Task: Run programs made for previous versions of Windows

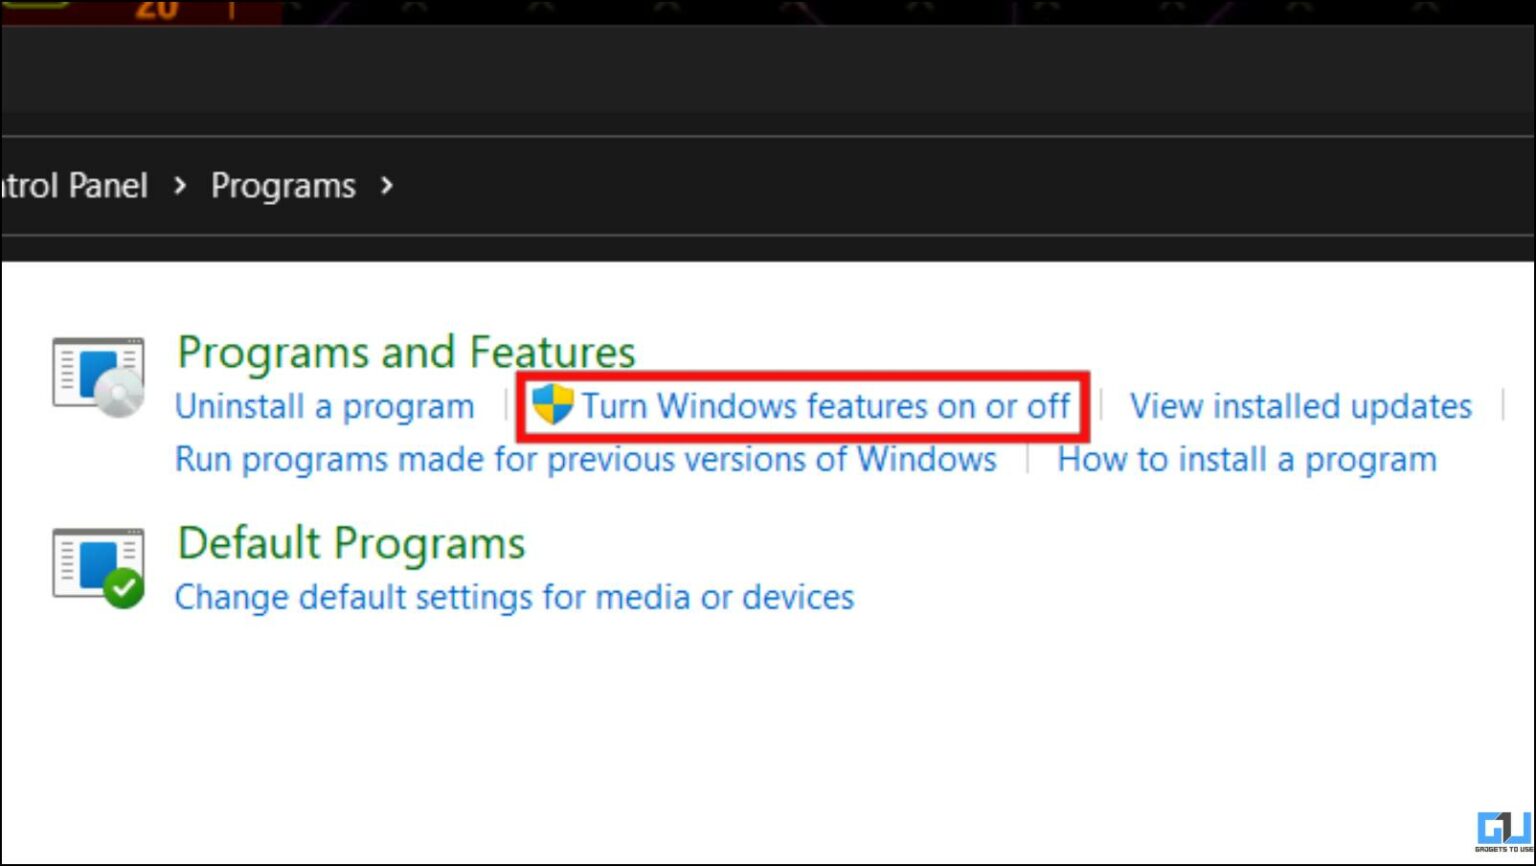Action: click(585, 459)
